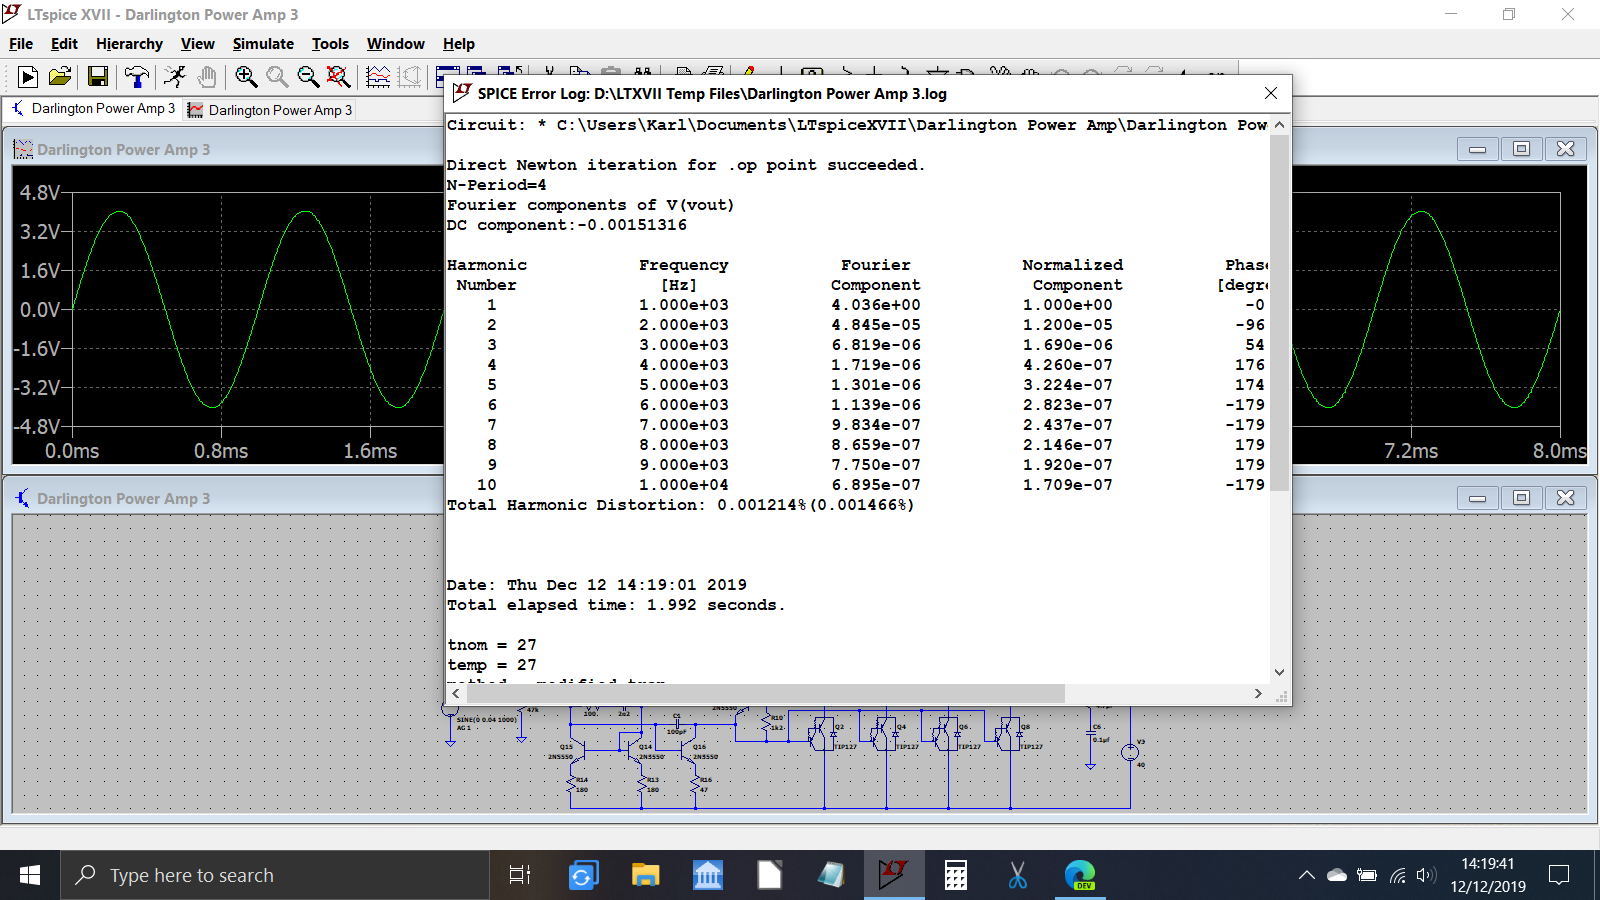The height and width of the screenshot is (900, 1600).
Task: Click the waveform window title Darlington Power Amp 3
Action: [x=123, y=150]
